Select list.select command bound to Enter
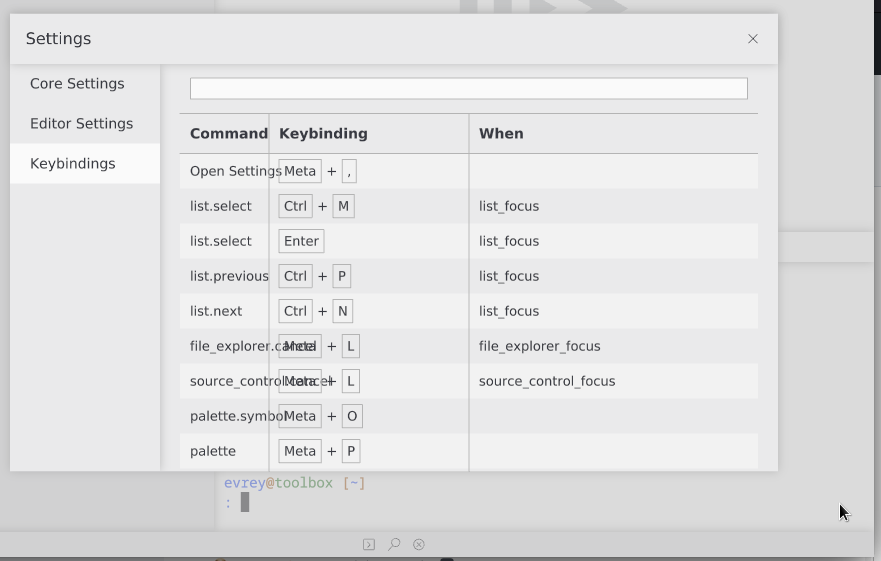 coord(220,241)
